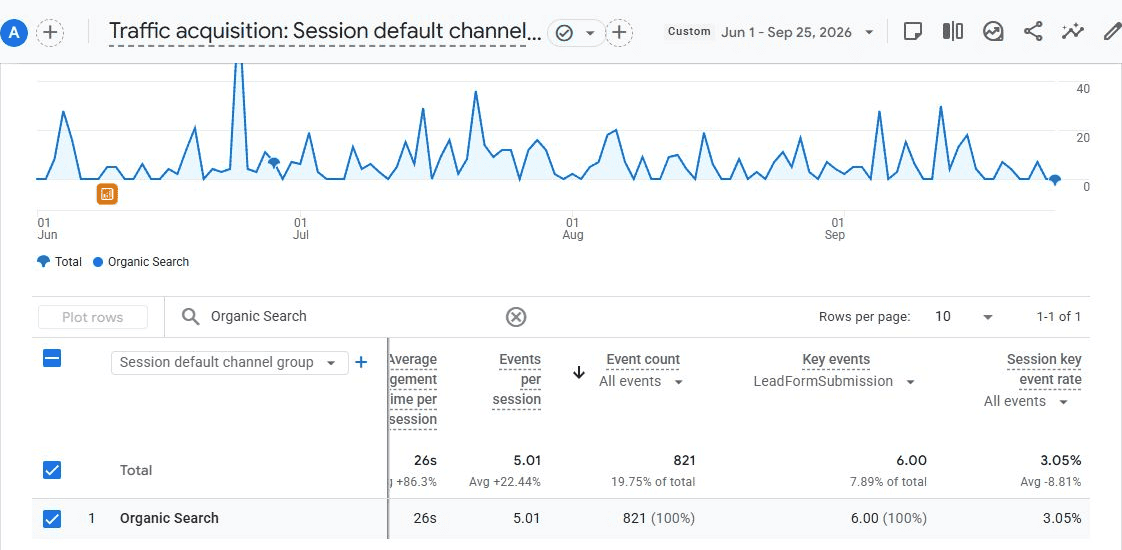The width and height of the screenshot is (1122, 550).
Task: Toggle the Organic Search row checkbox
Action: (x=52, y=519)
